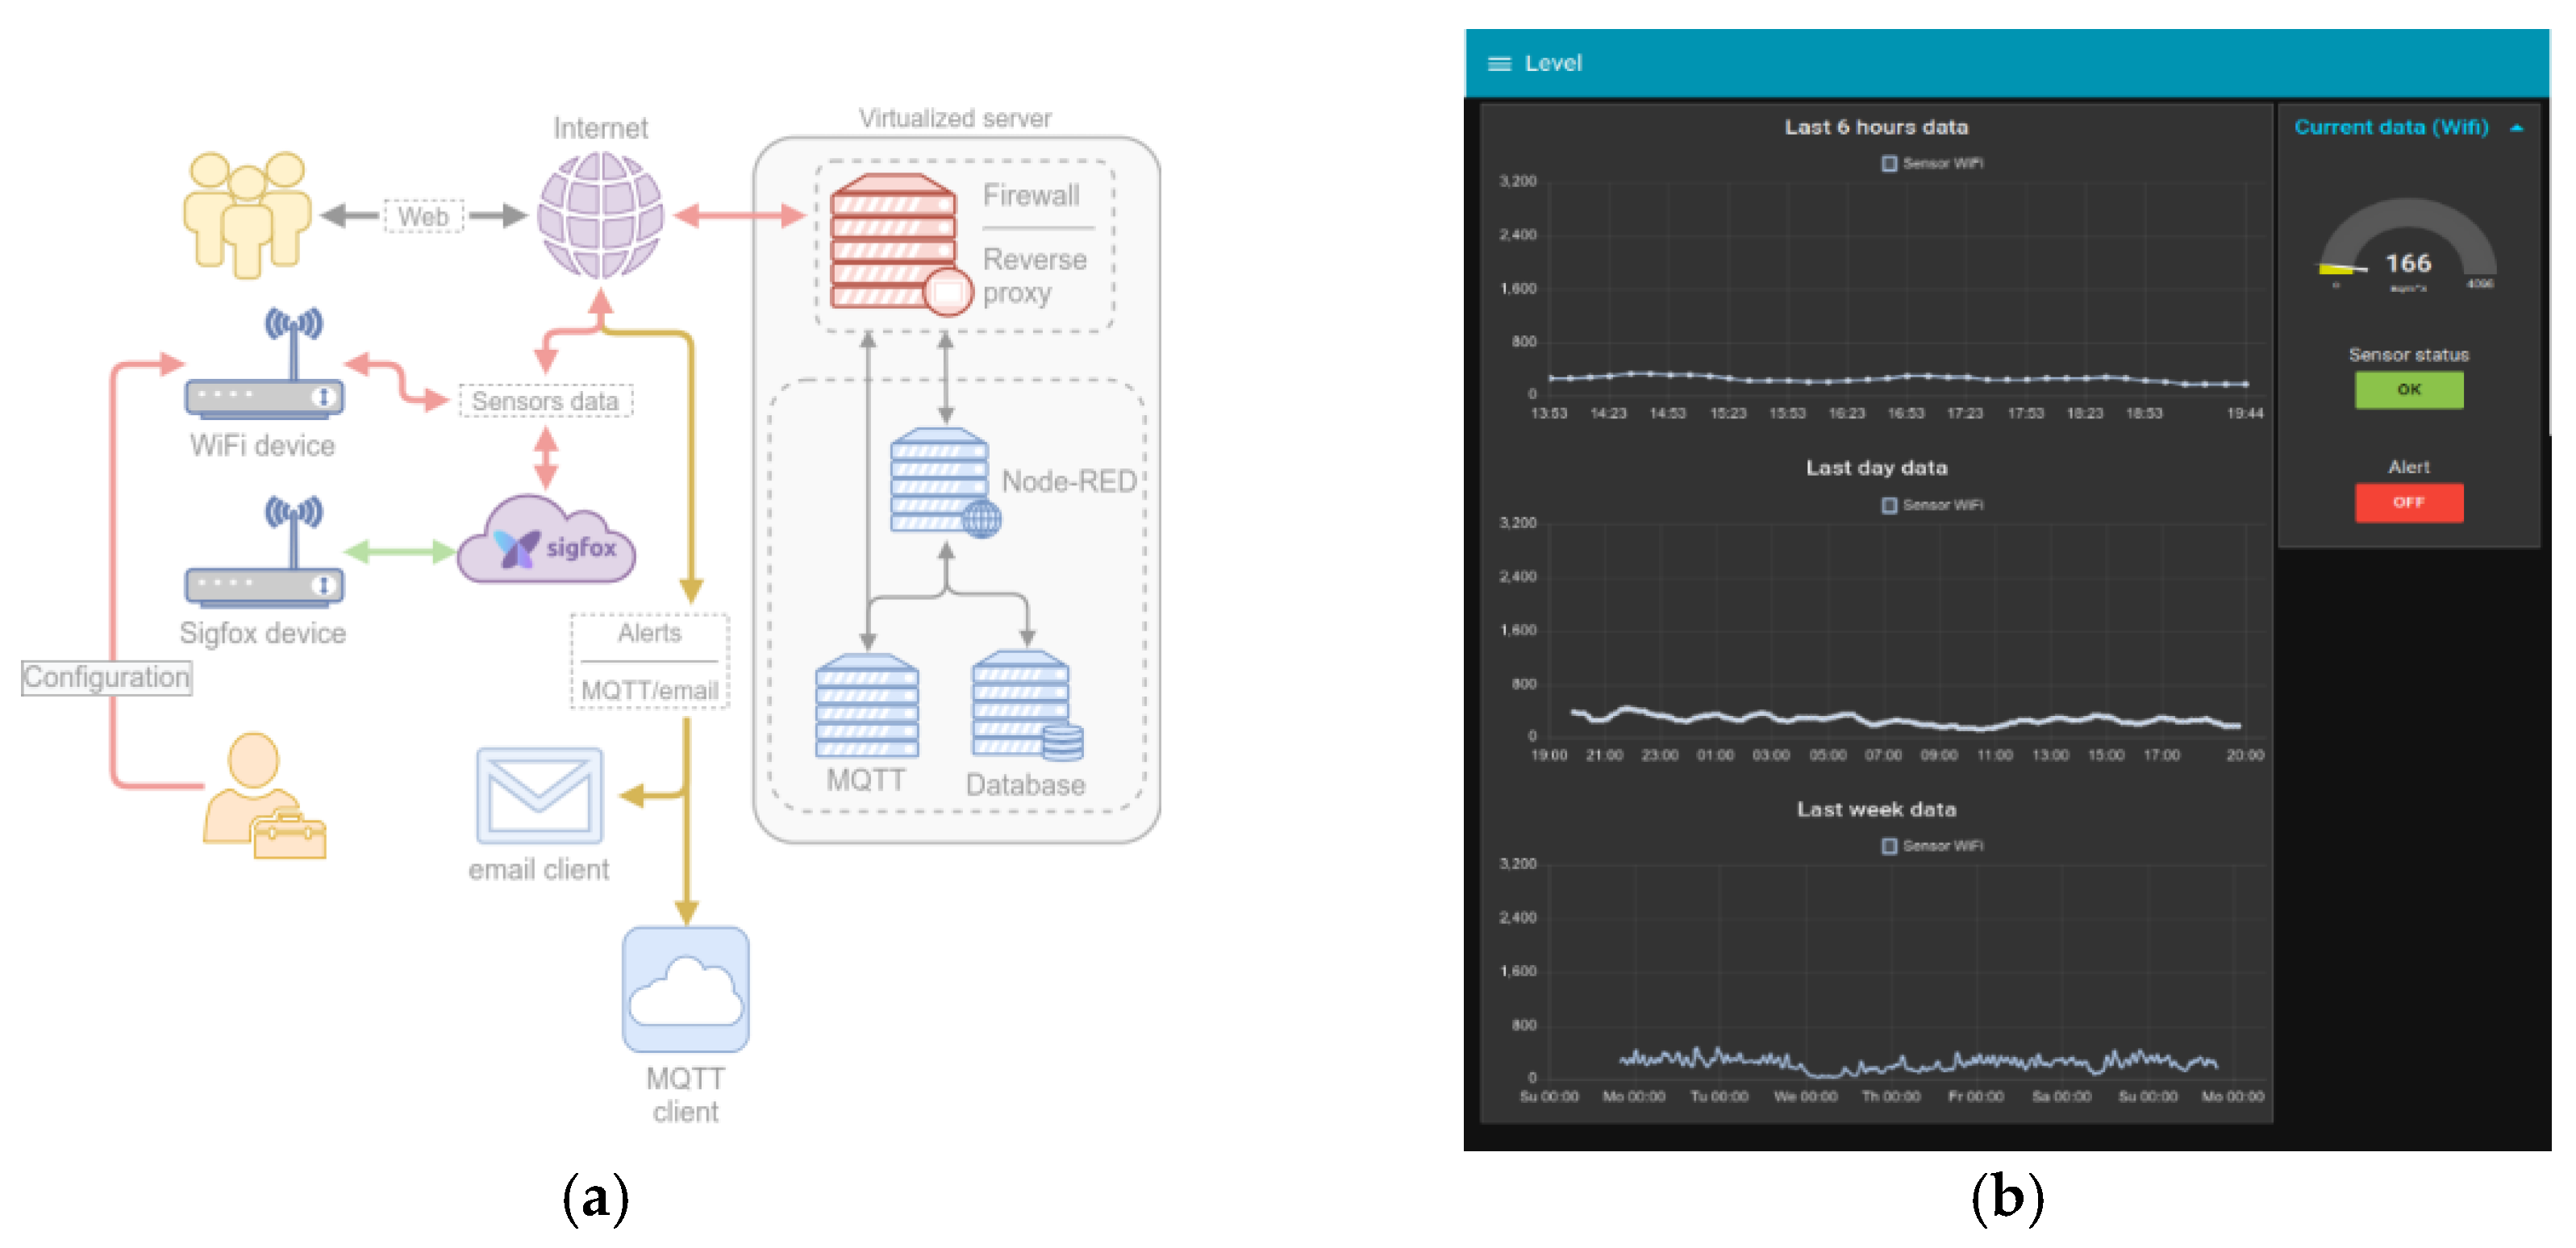Click the Internet globe icon
This screenshot has width=2576, height=1248.
tap(600, 215)
